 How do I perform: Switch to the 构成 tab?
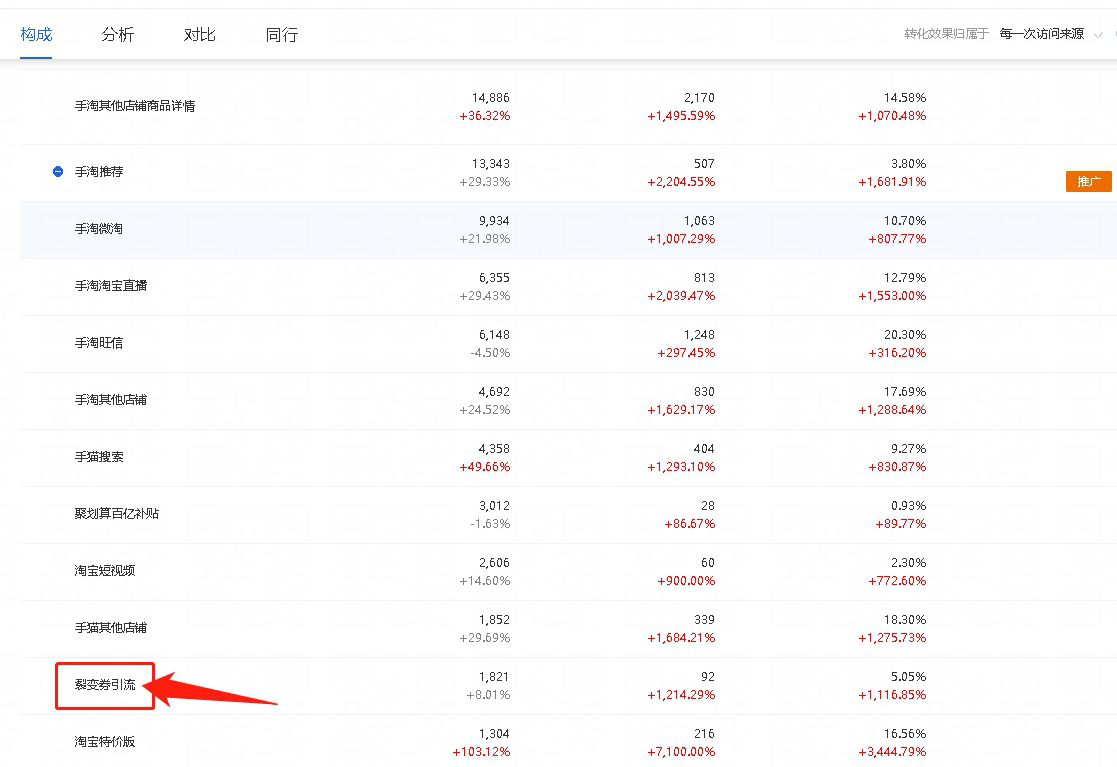36,34
